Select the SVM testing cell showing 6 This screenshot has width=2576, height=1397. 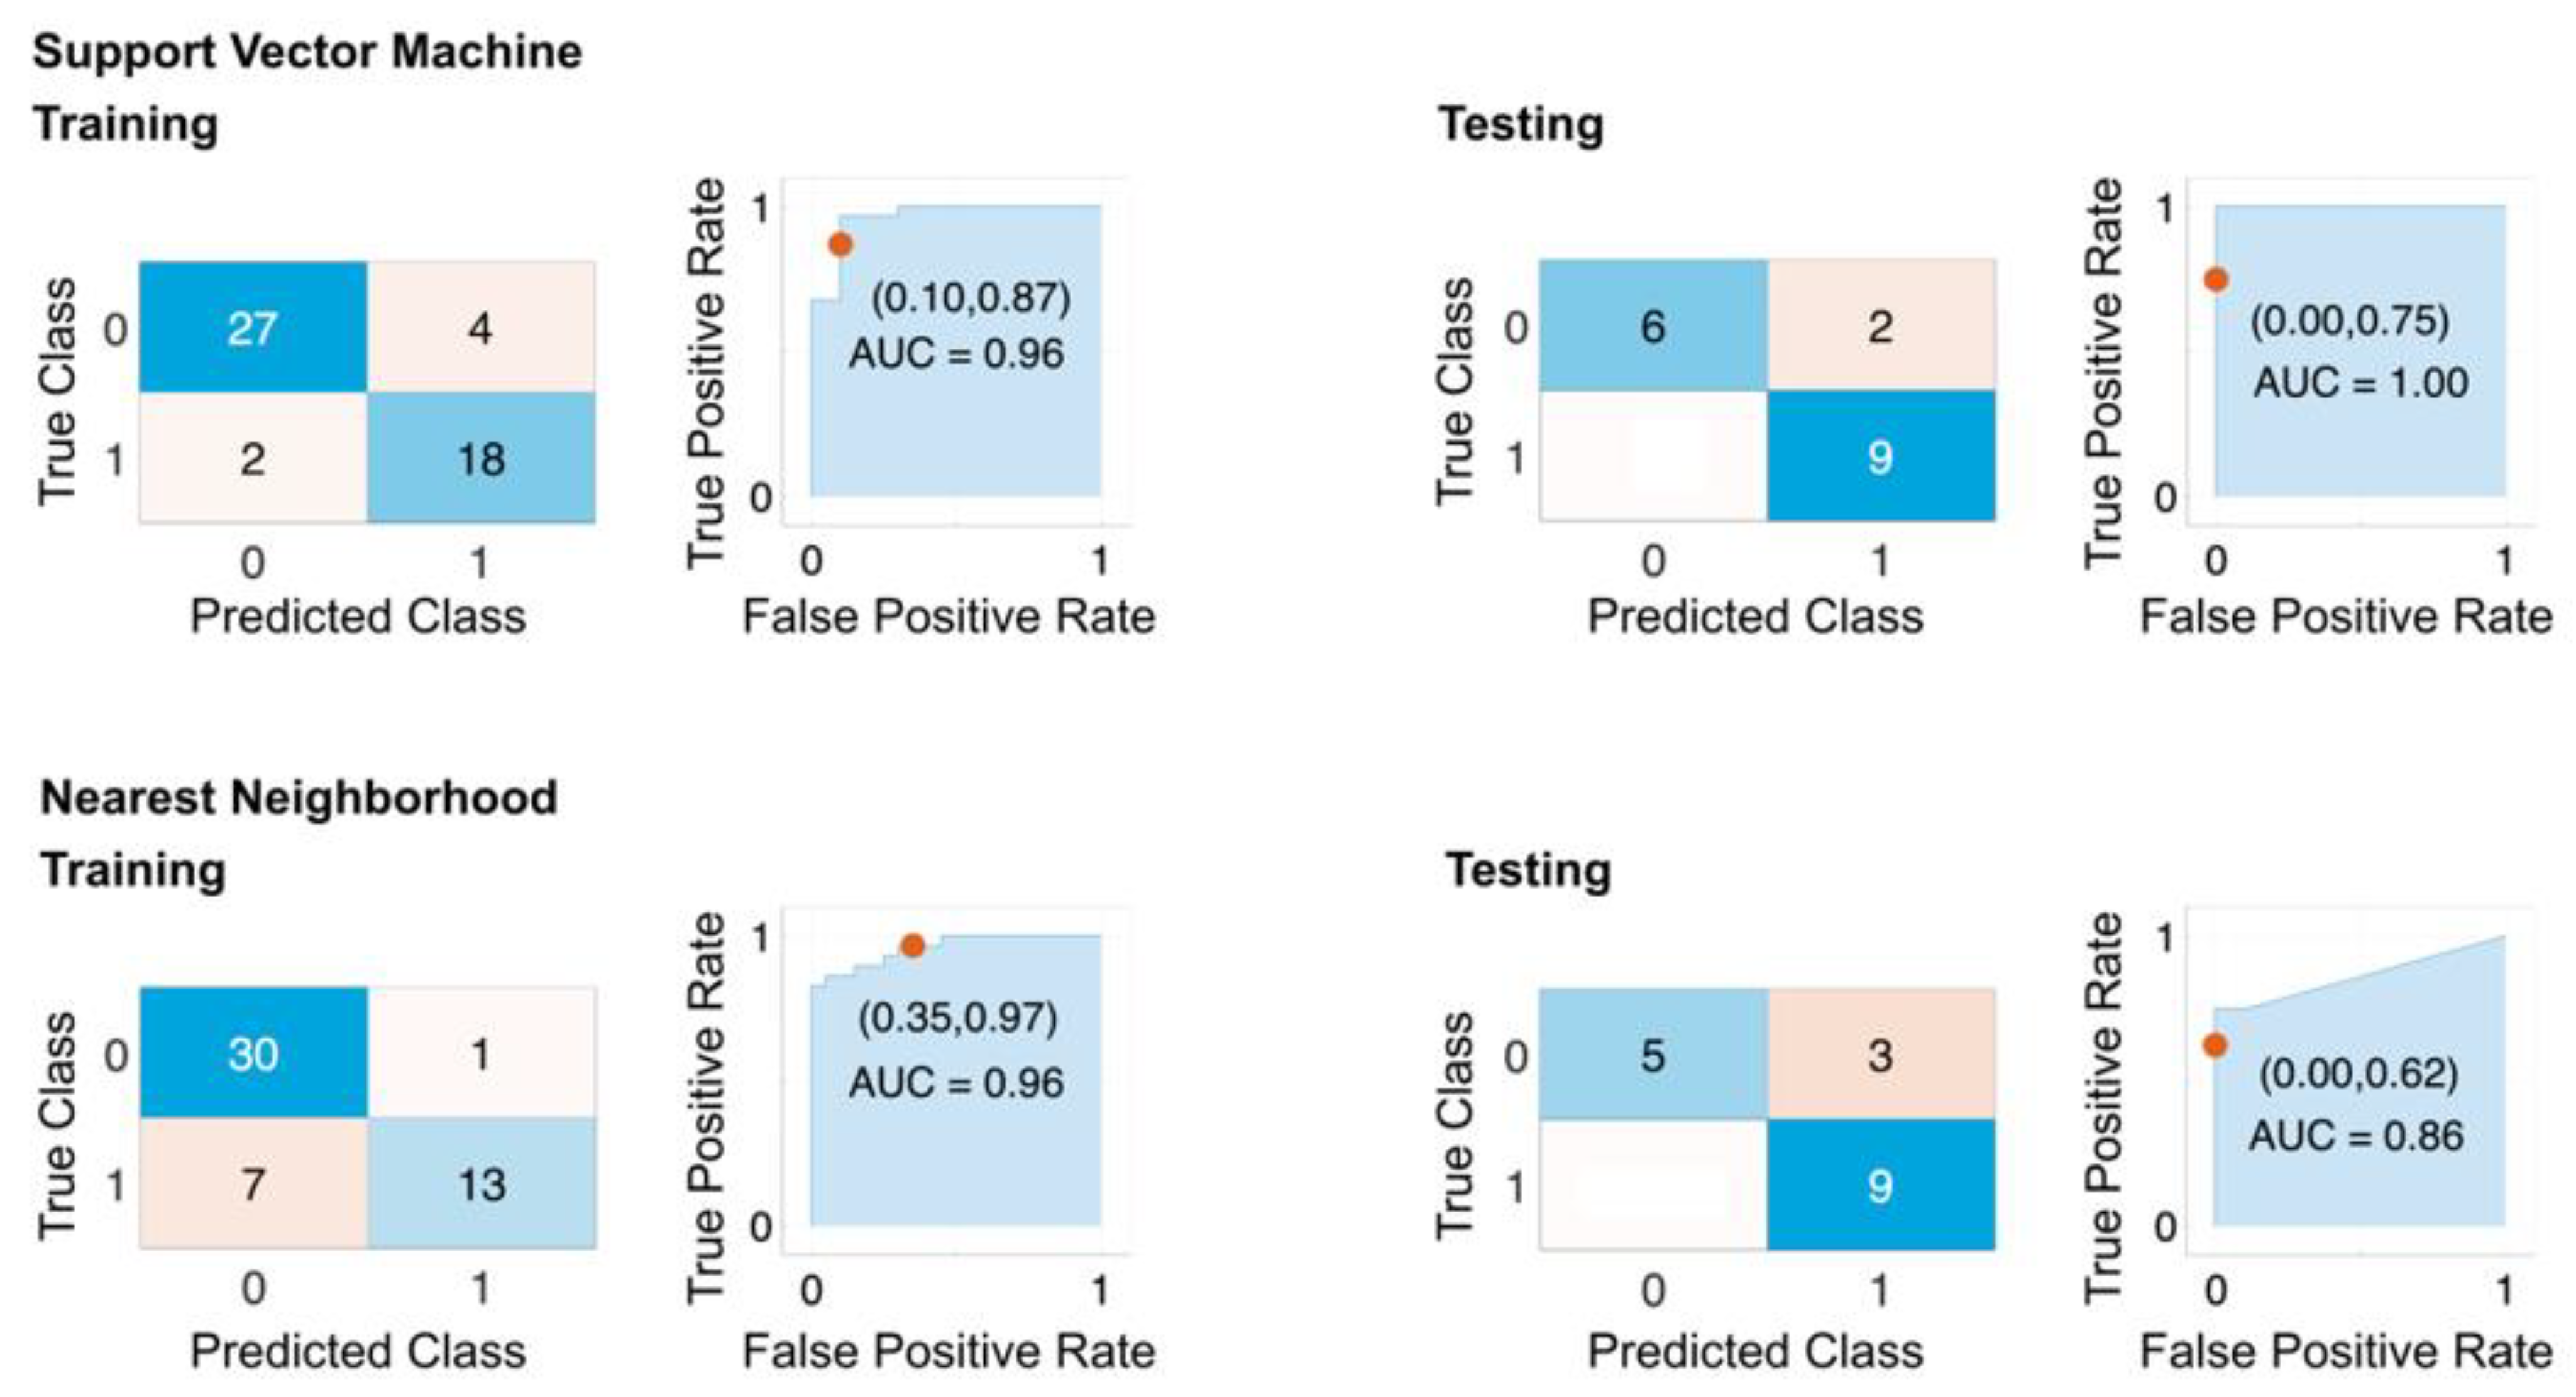[x=1653, y=326]
